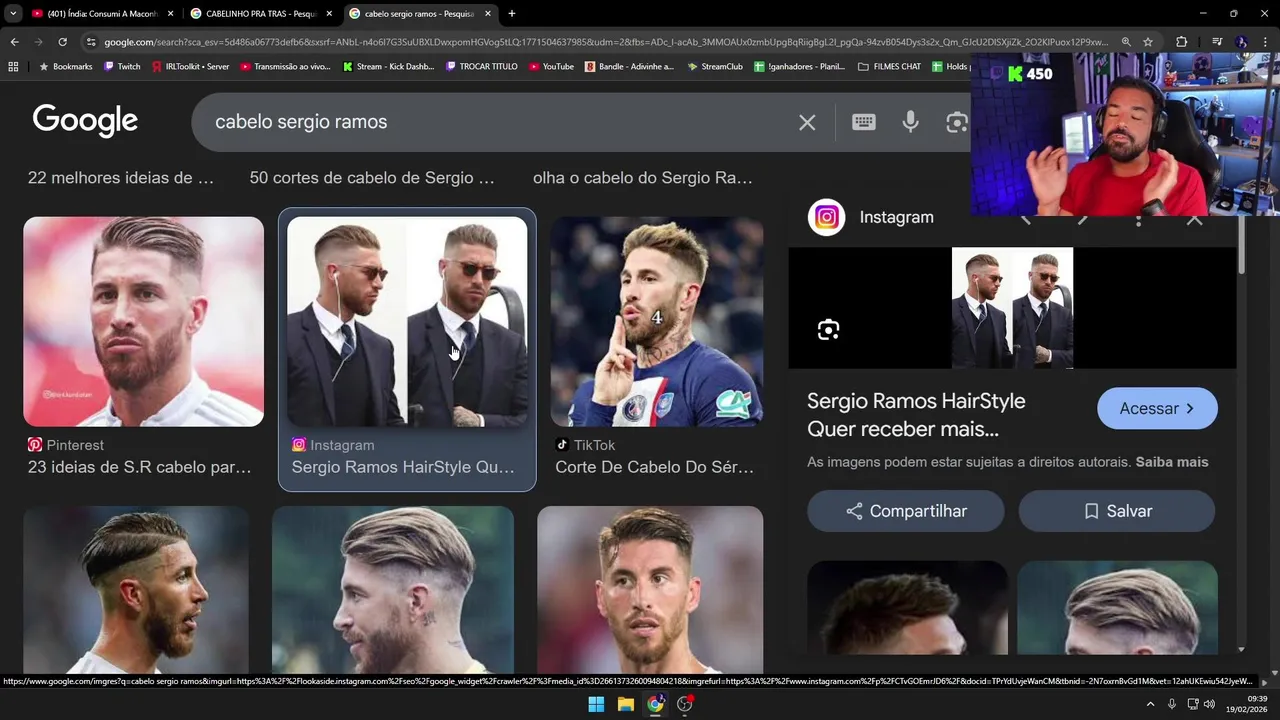Open the 'Sergio Ramos HairStyle Qu...' result title
Screen dimensions: 1280x720
(403, 467)
